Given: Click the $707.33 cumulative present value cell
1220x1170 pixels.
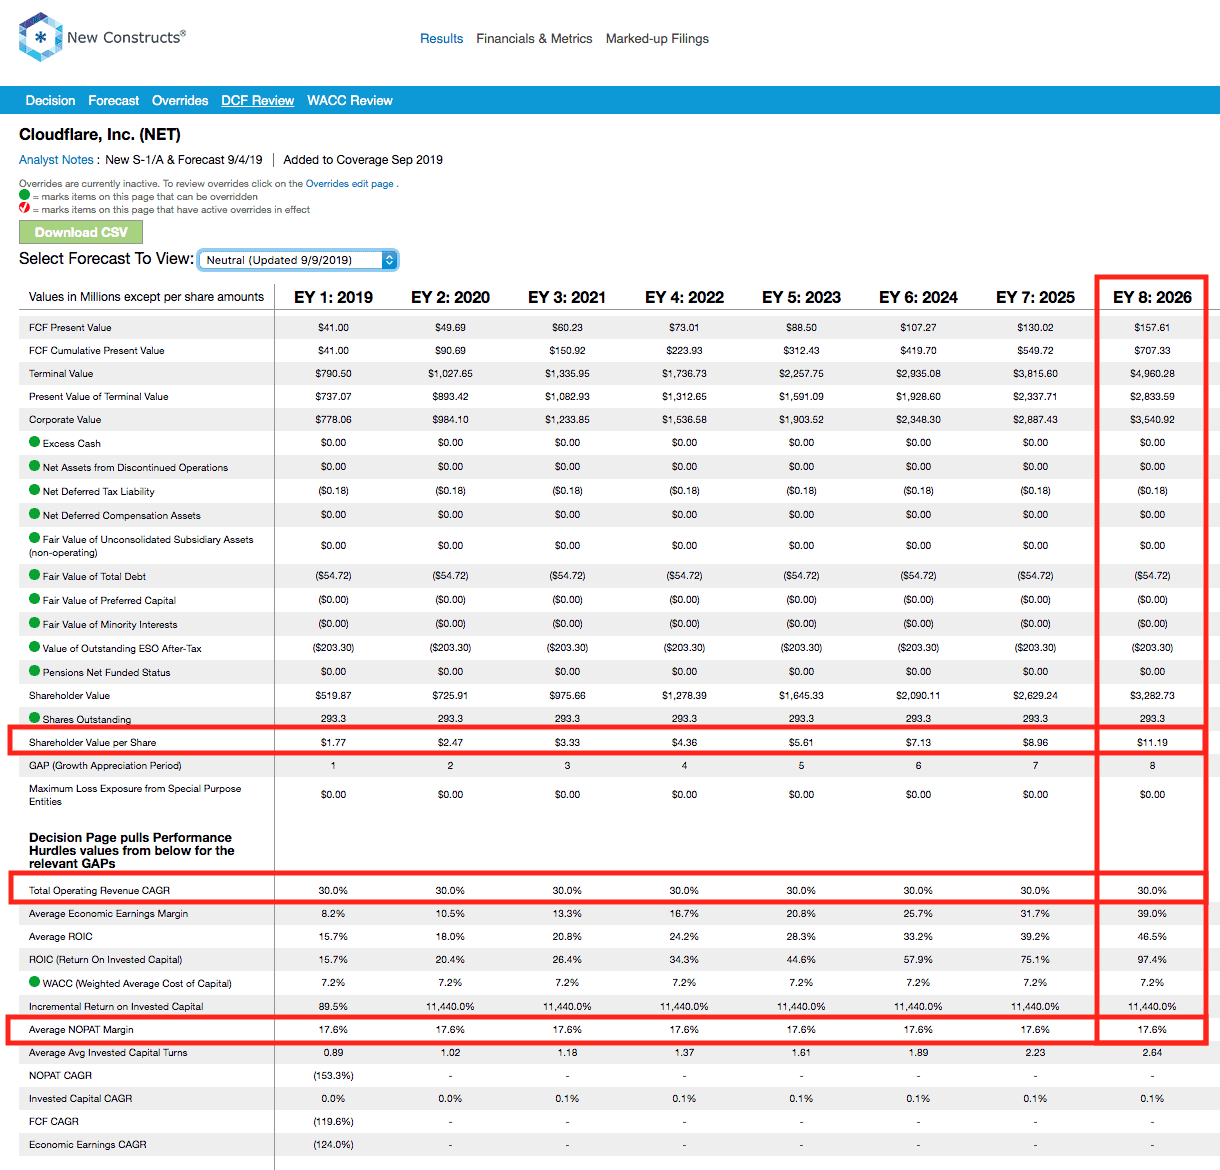Looking at the screenshot, I should [1152, 351].
